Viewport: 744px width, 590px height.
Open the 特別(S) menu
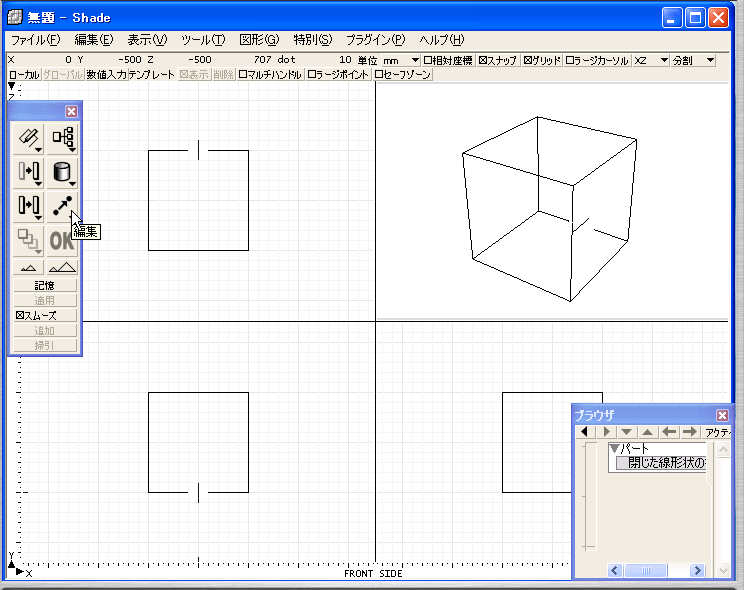pos(313,40)
